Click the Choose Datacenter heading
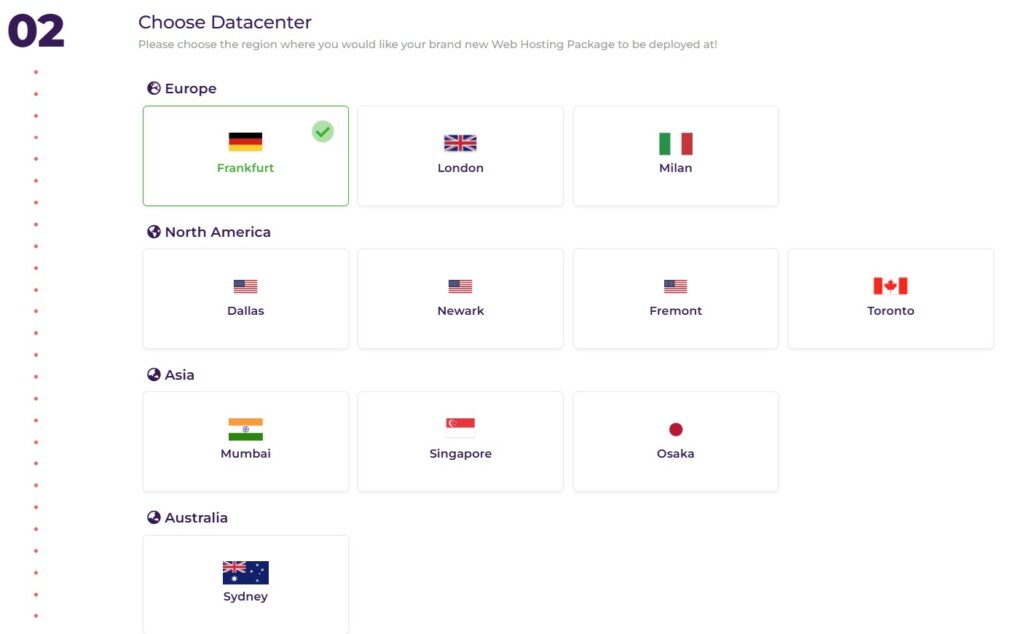 pos(225,22)
